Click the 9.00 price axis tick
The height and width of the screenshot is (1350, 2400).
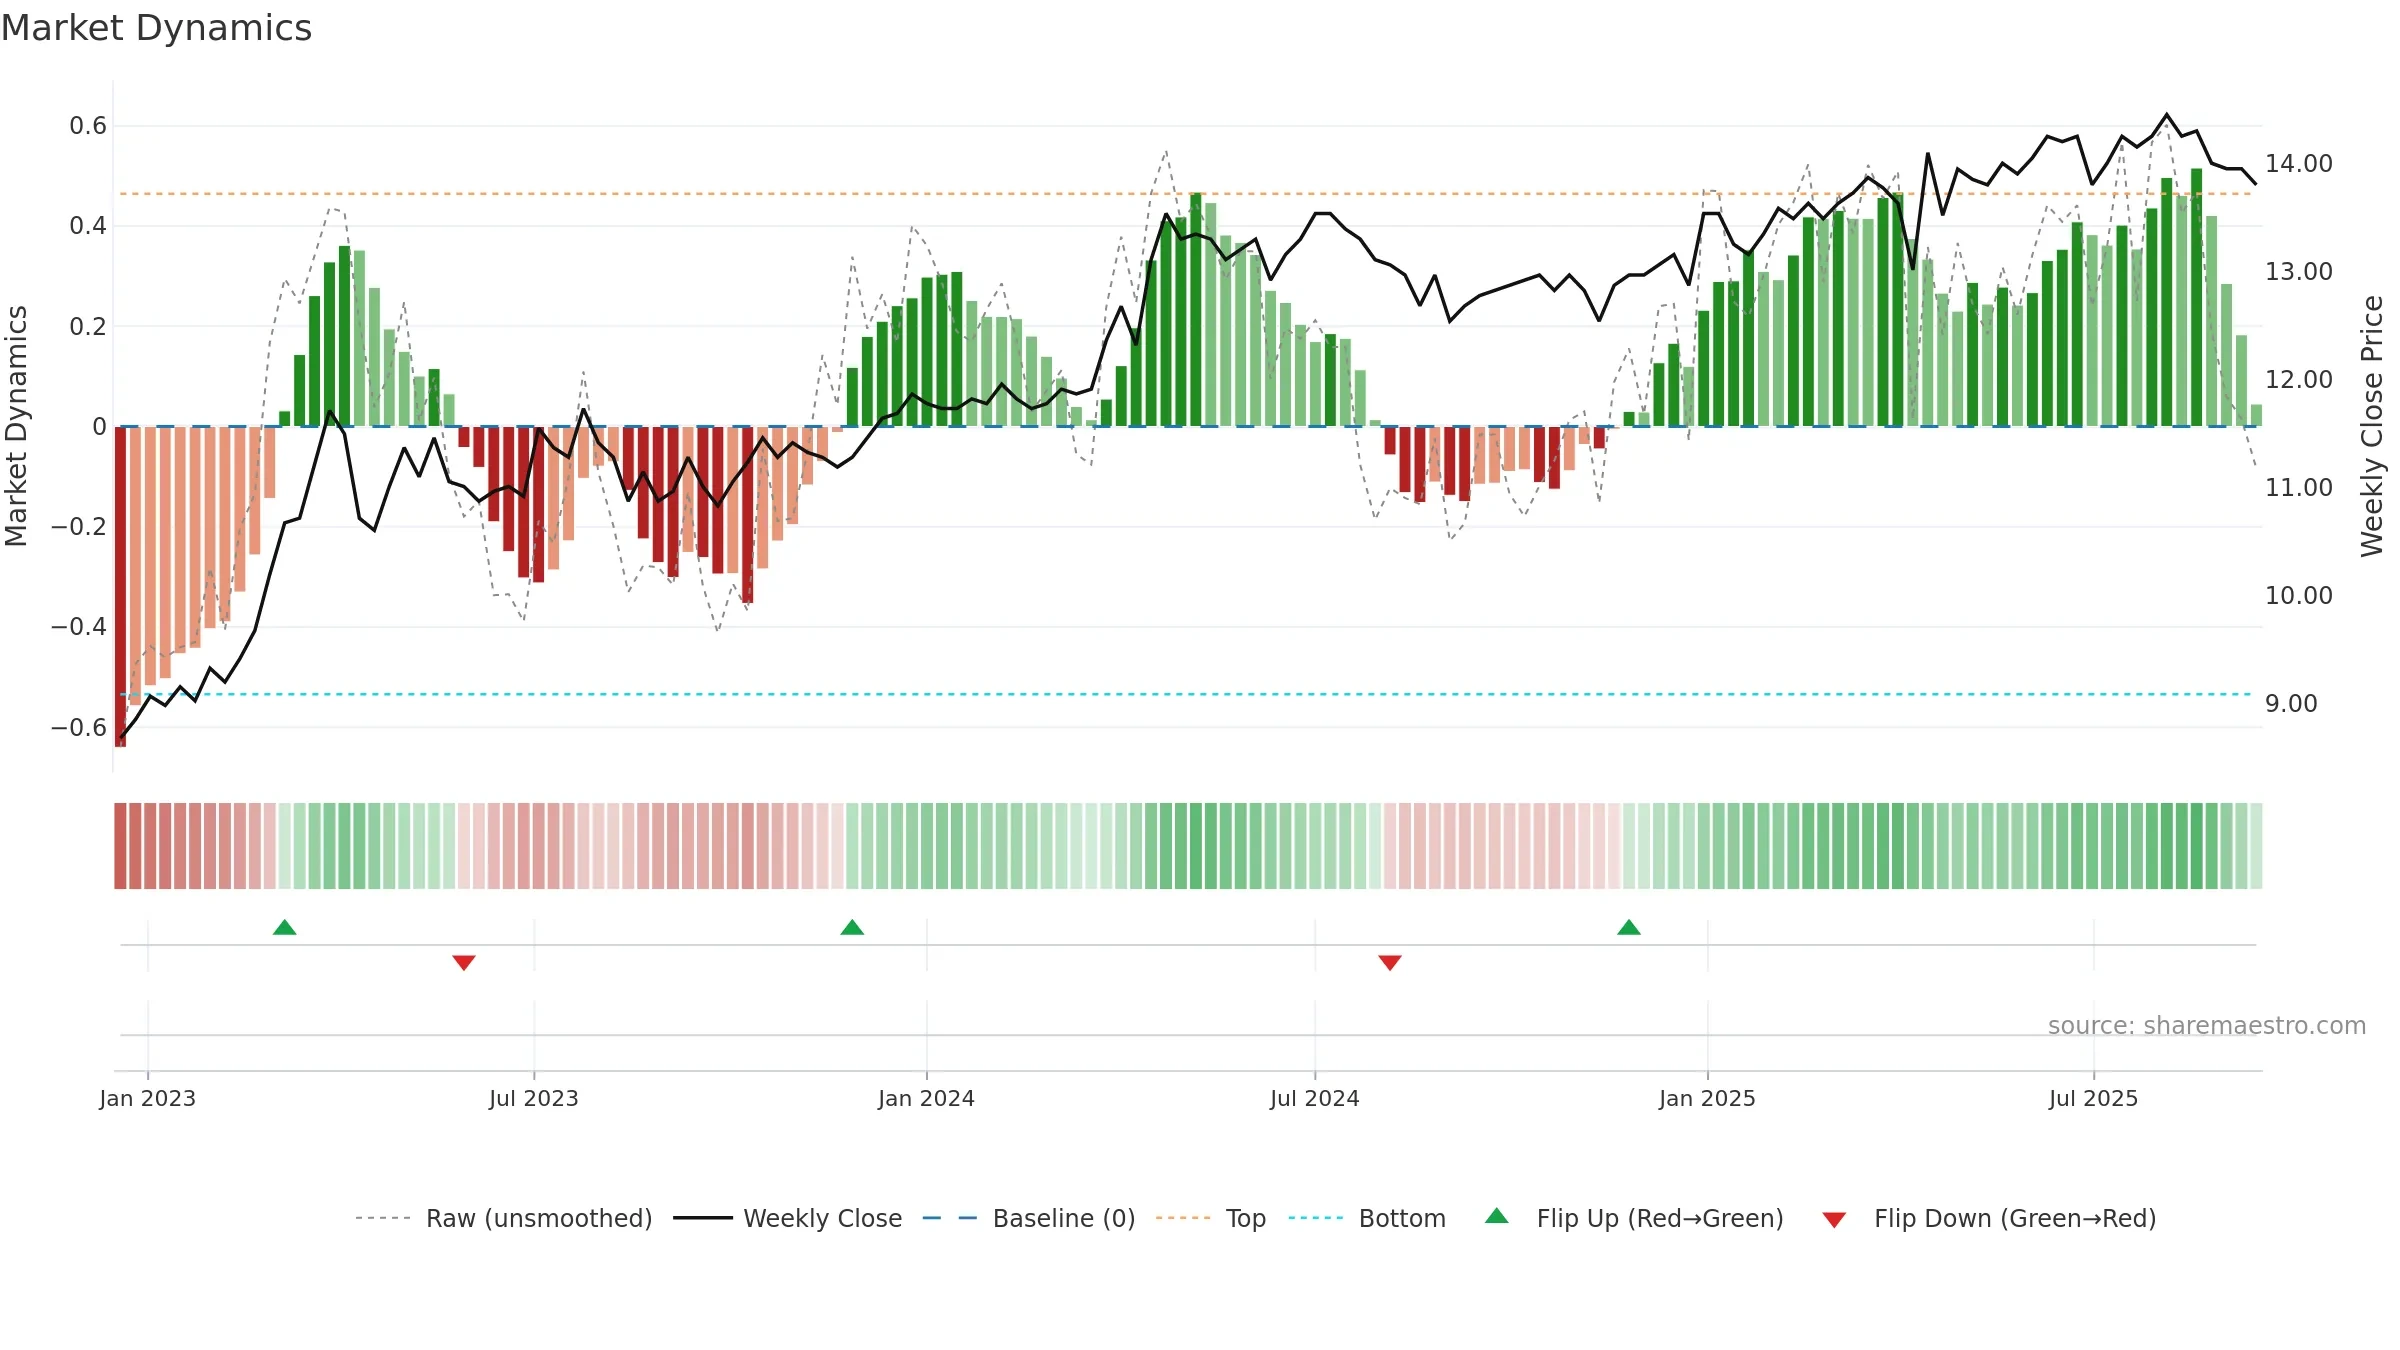2291,703
